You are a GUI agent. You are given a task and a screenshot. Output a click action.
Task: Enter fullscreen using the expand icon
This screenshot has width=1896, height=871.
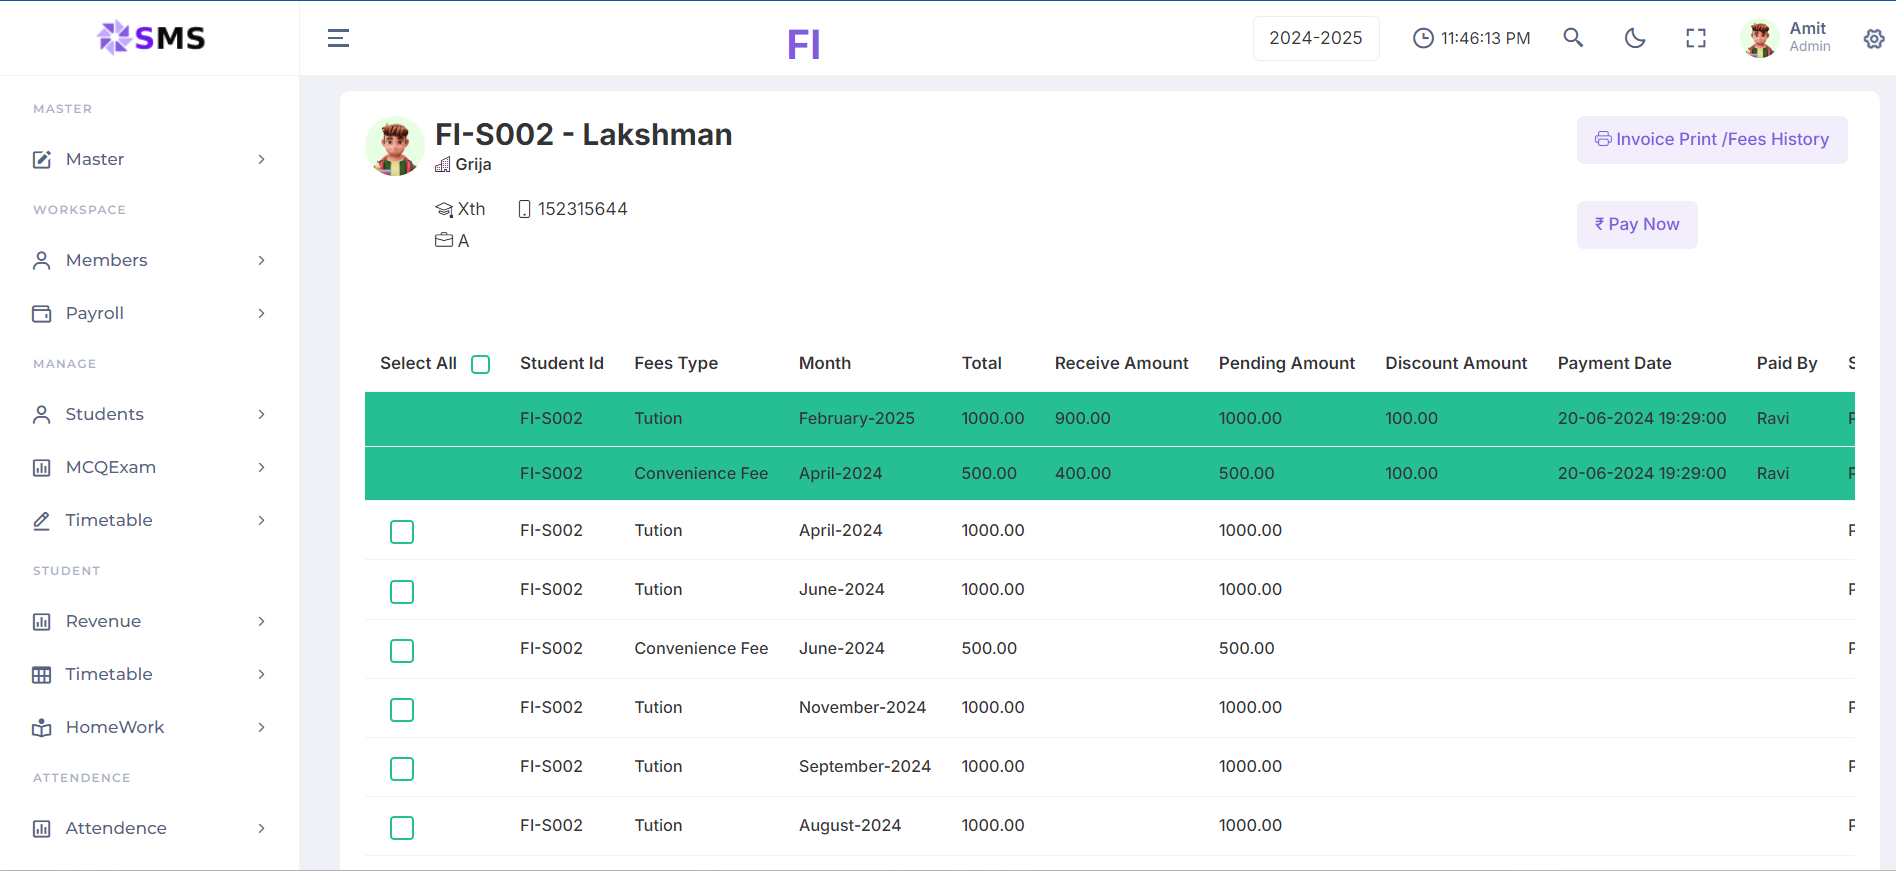pos(1696,38)
